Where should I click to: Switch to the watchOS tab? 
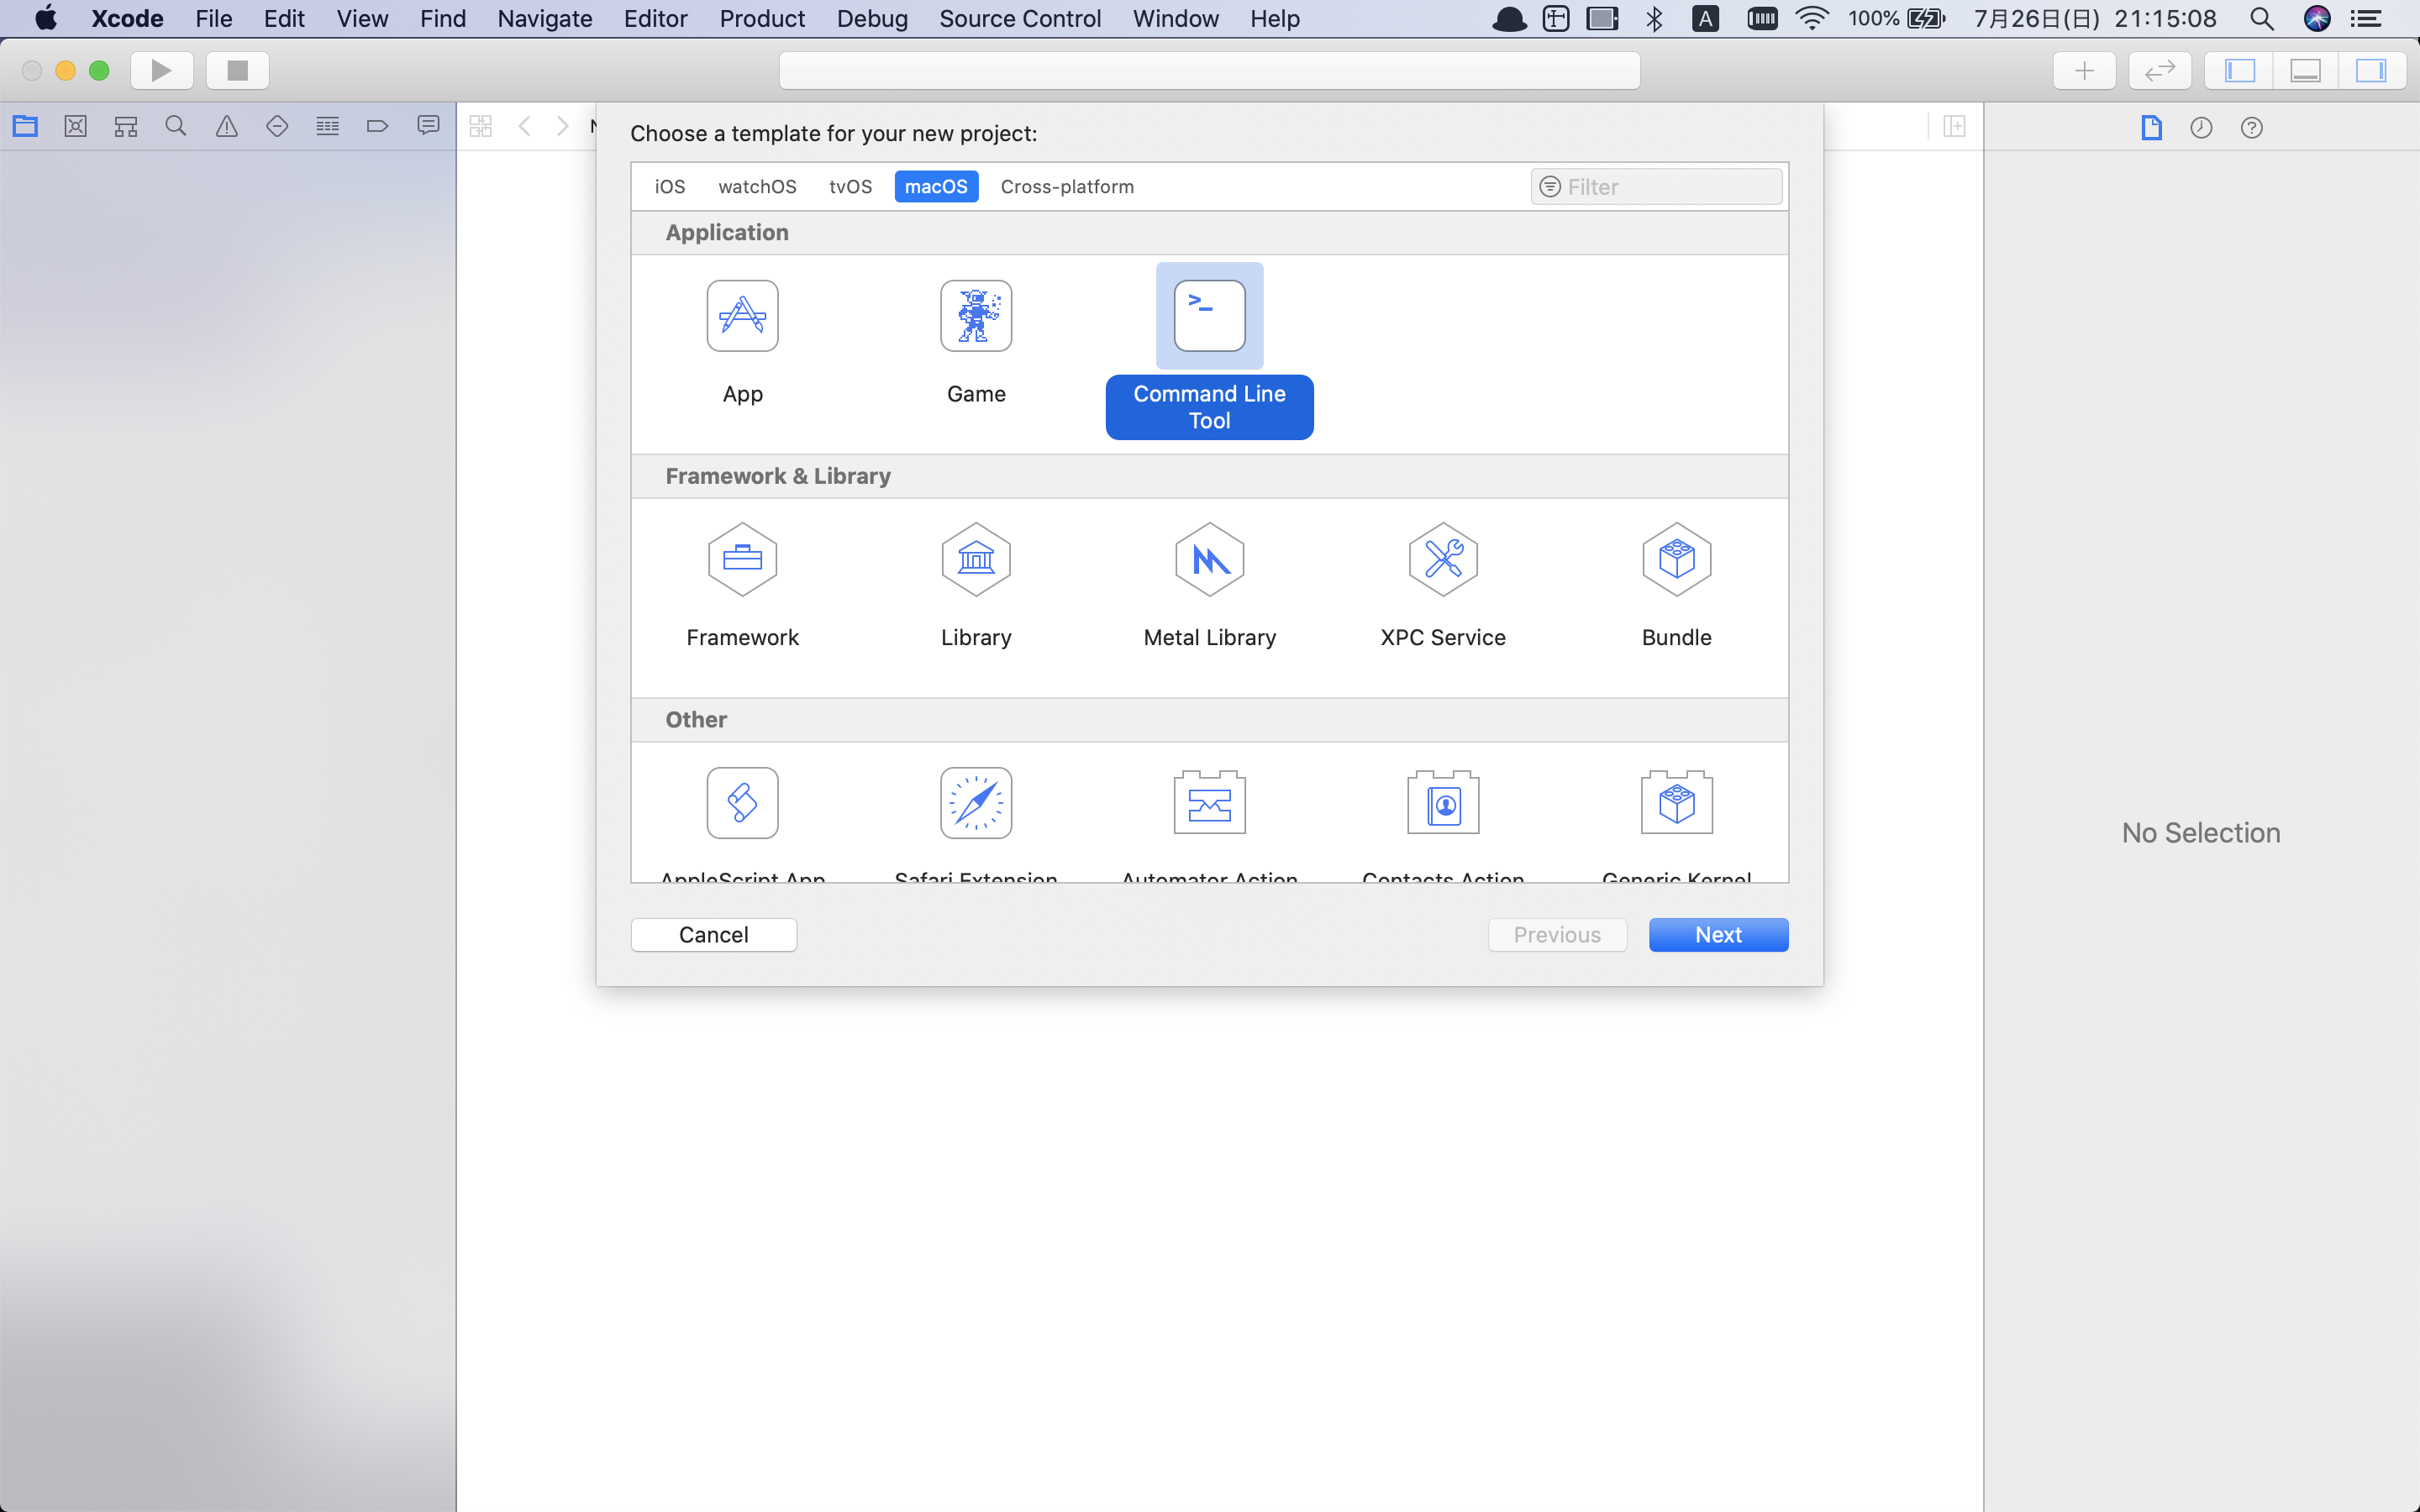[757, 186]
